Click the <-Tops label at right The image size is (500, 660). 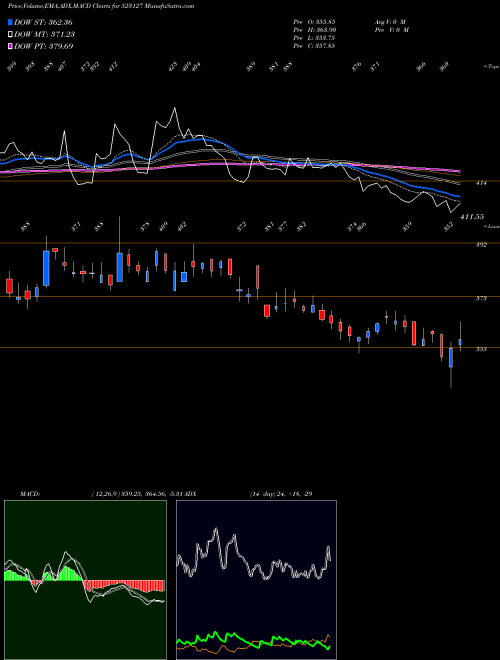pos(491,67)
